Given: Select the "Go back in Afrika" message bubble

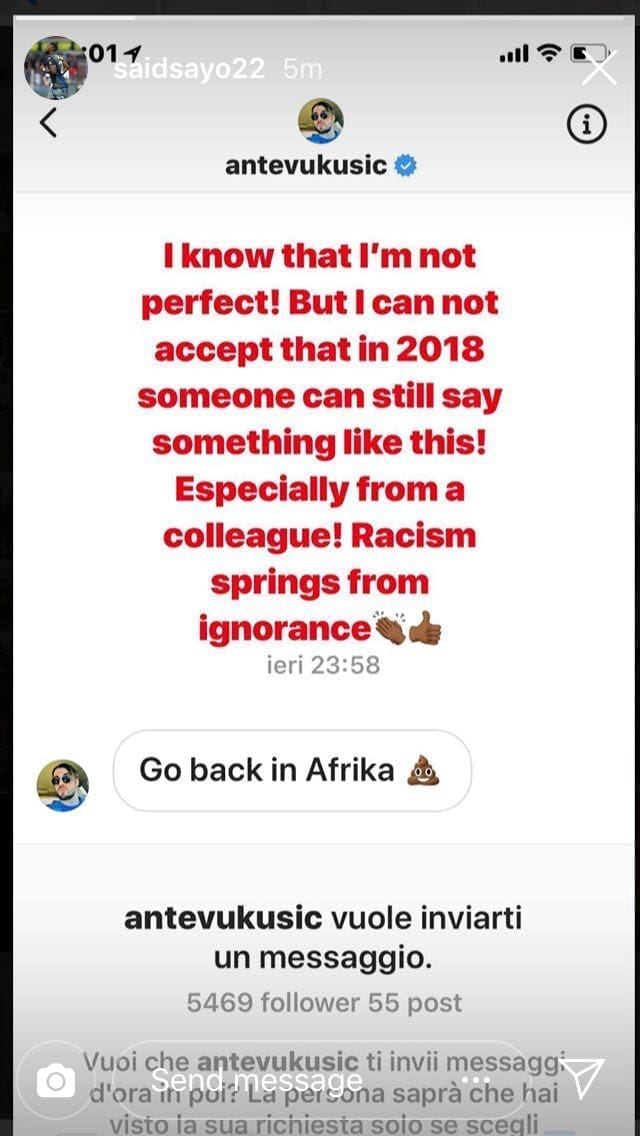Looking at the screenshot, I should 291,770.
